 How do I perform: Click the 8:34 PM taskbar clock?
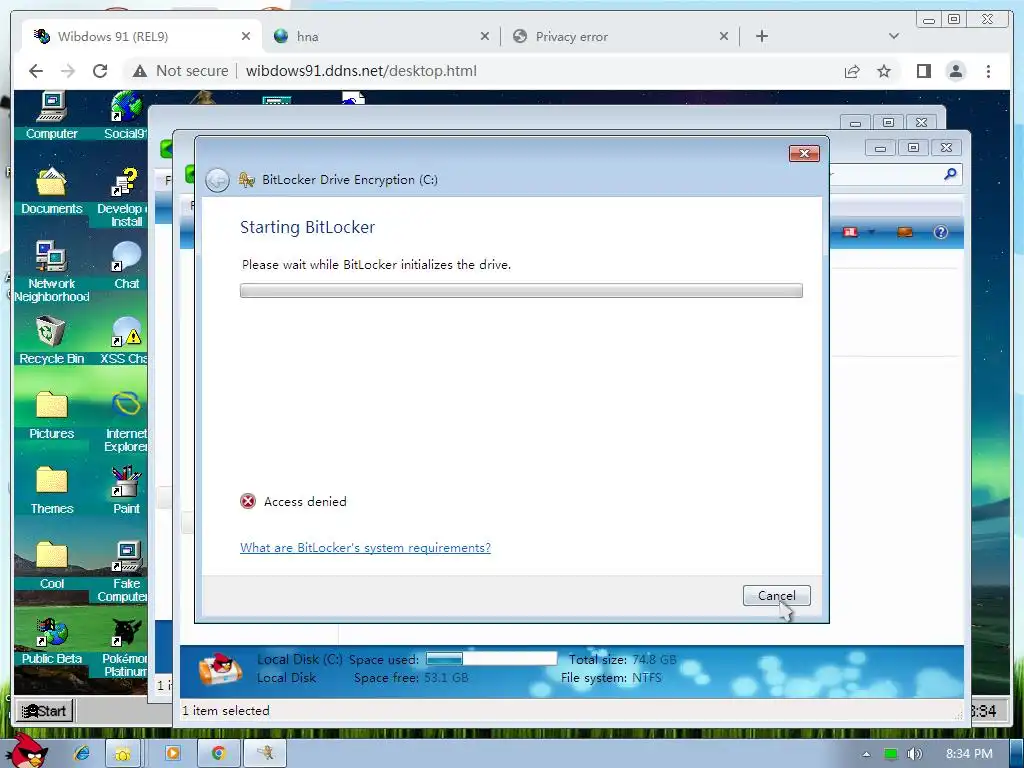pyautogui.click(x=969, y=754)
